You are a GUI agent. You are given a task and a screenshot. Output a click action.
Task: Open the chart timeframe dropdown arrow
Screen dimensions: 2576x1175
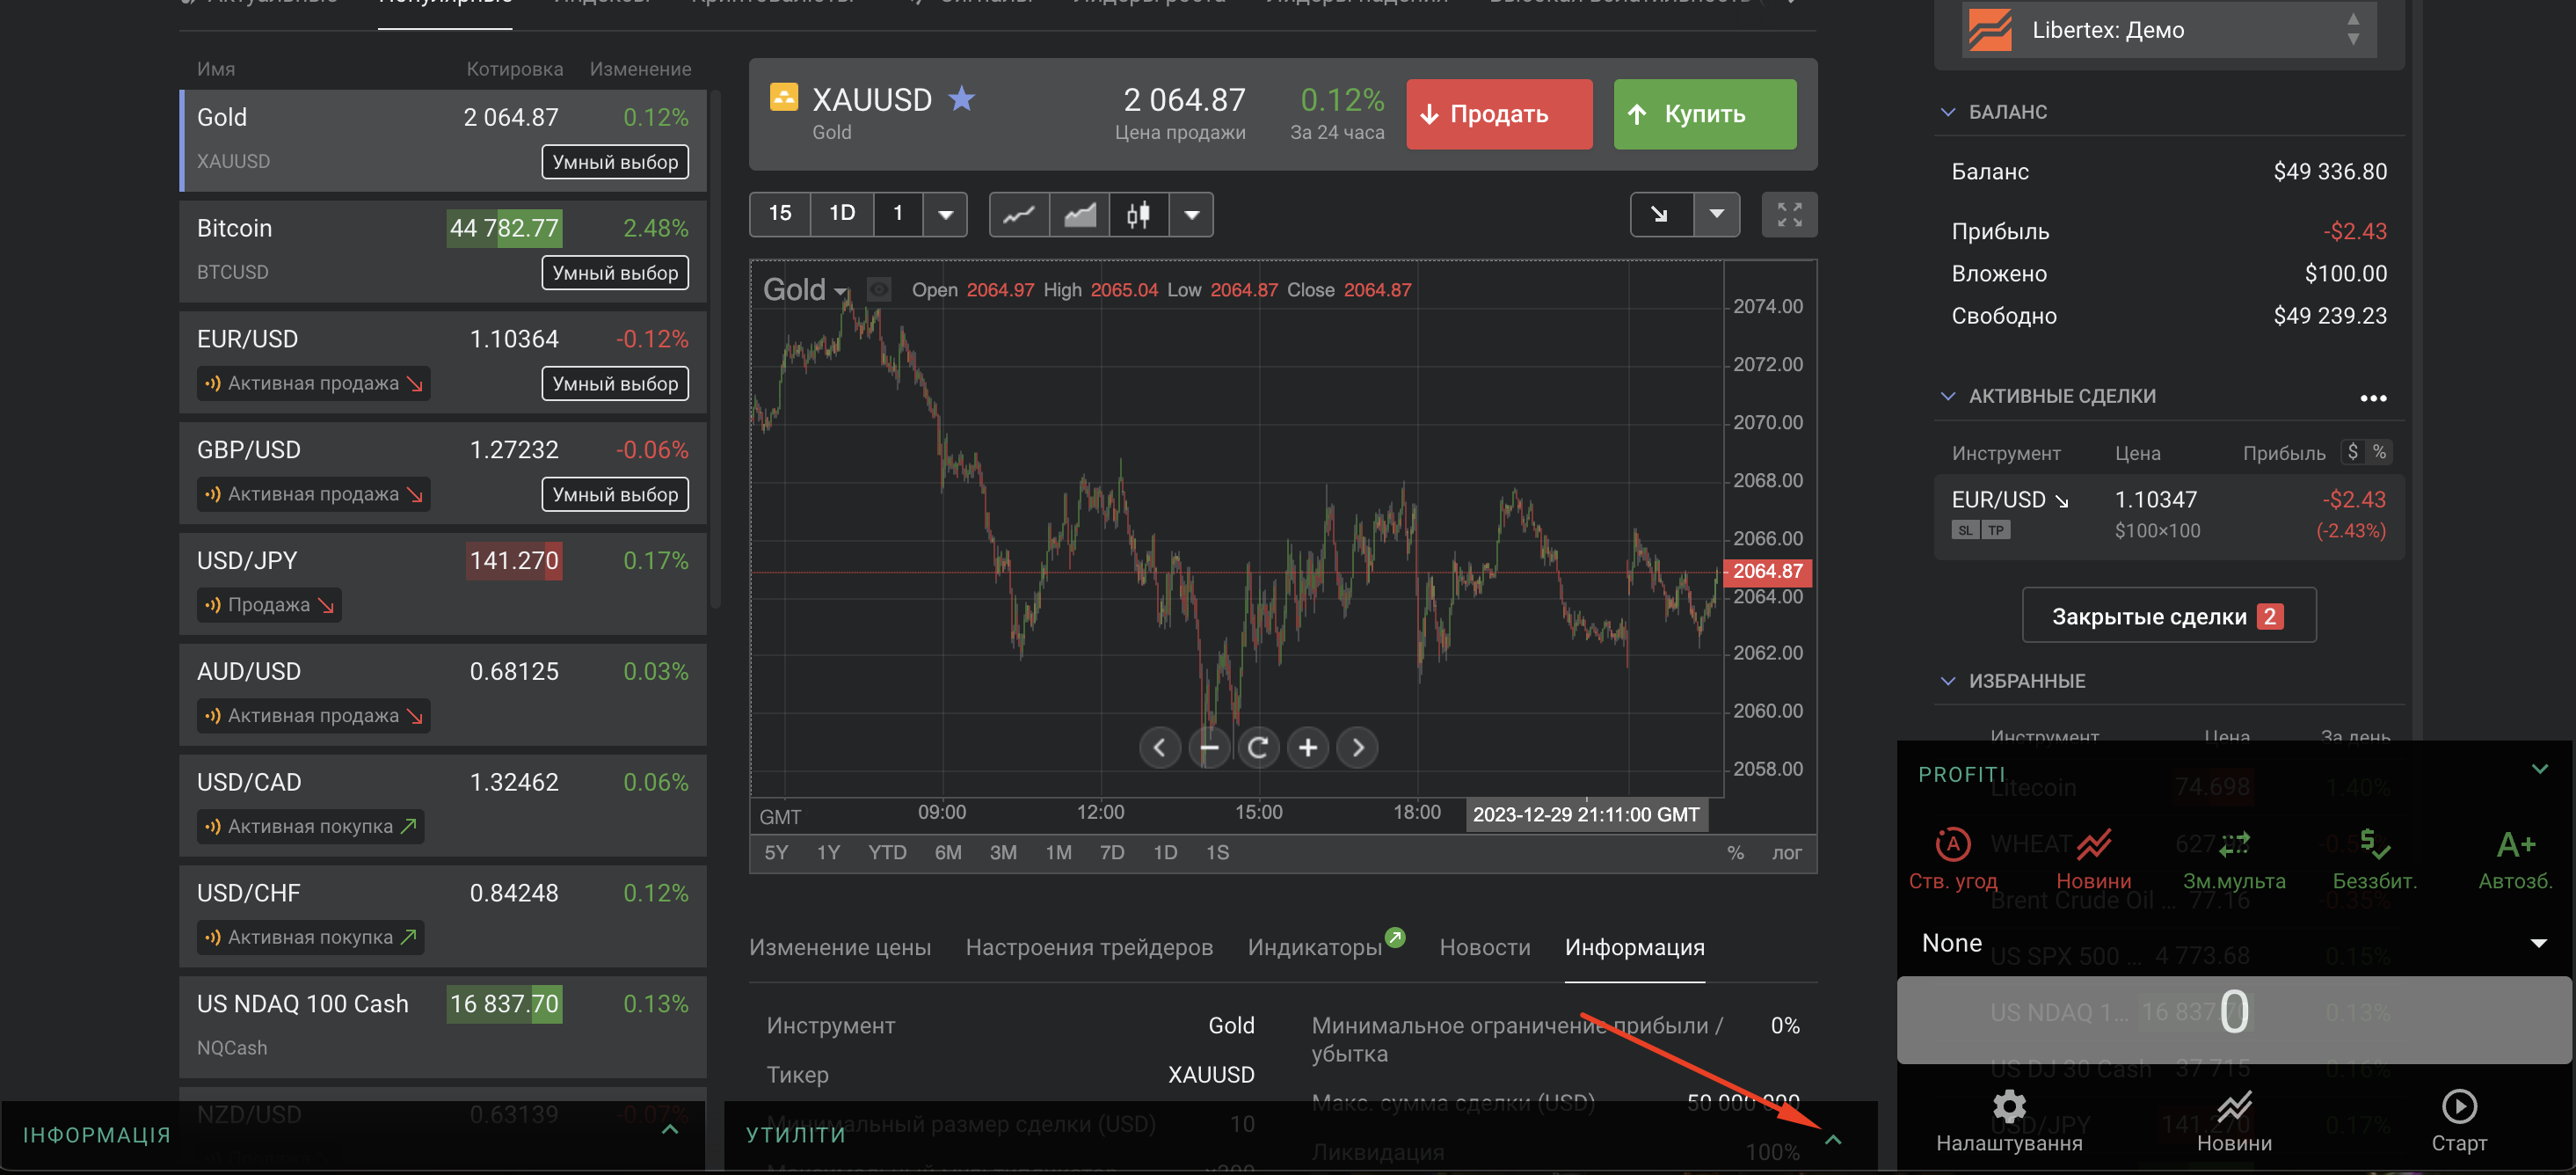(945, 214)
